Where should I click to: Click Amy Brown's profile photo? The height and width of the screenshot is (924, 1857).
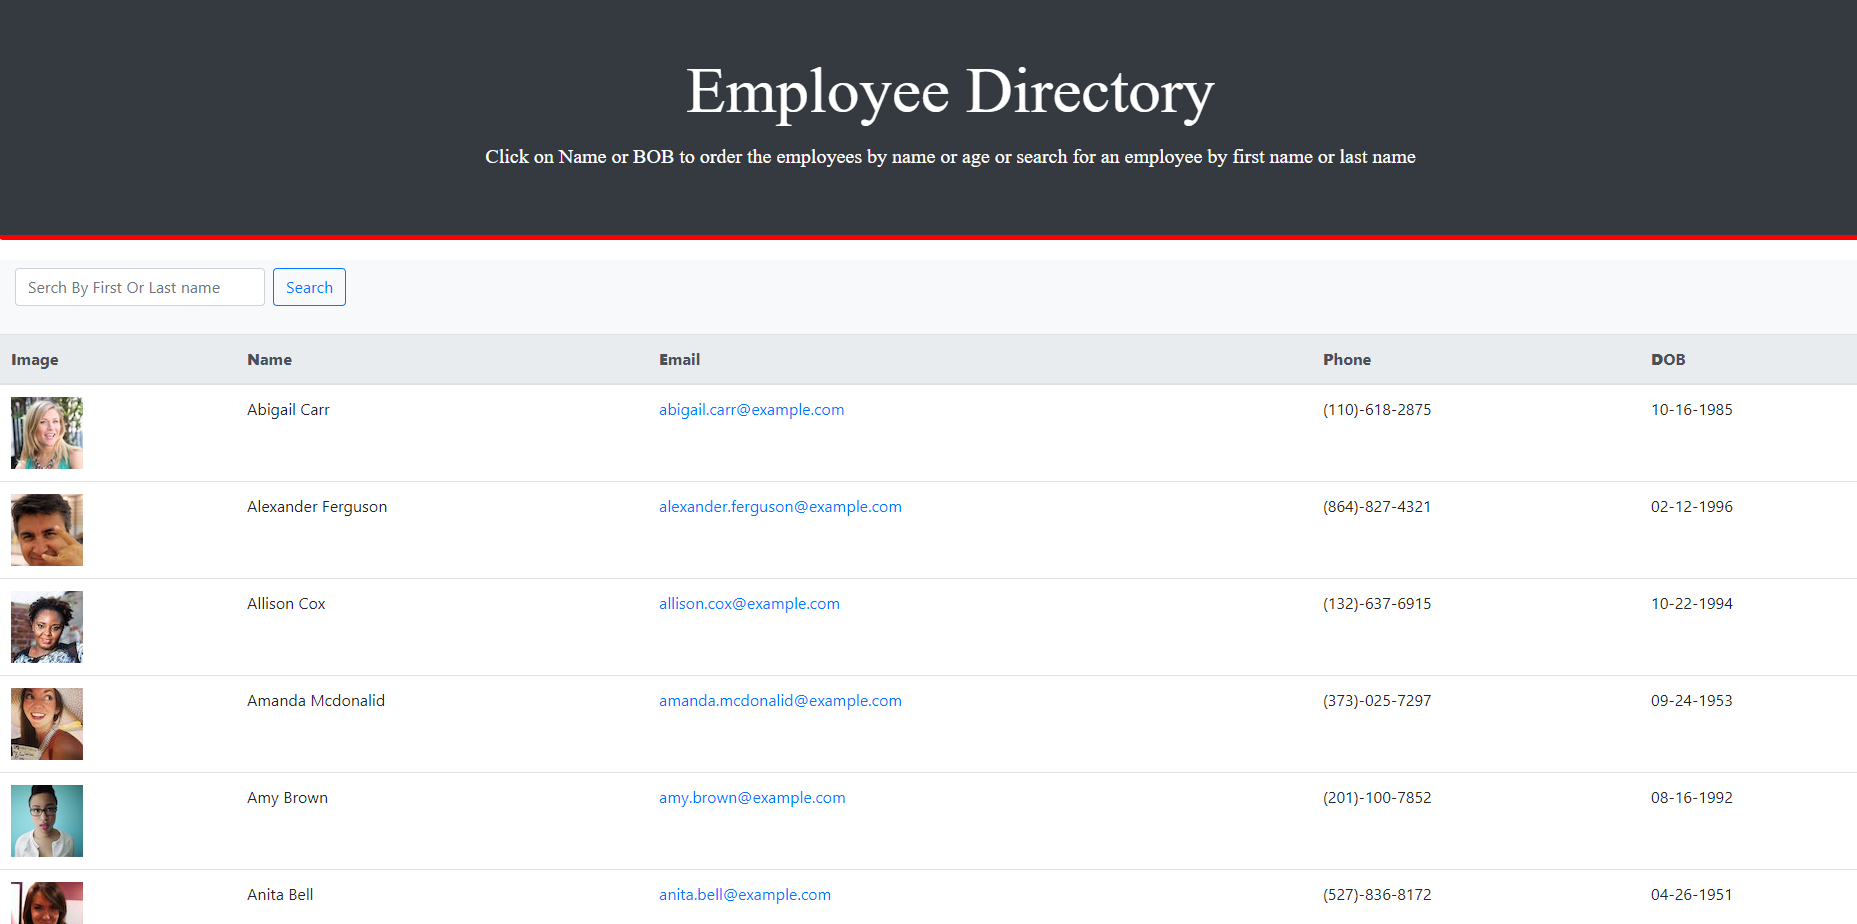coord(46,820)
